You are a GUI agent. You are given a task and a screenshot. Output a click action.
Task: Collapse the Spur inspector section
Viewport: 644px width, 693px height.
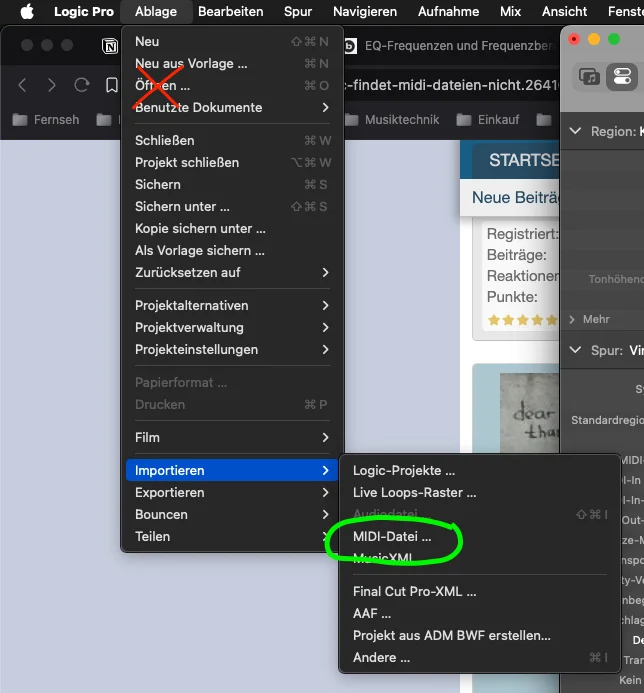tap(575, 350)
